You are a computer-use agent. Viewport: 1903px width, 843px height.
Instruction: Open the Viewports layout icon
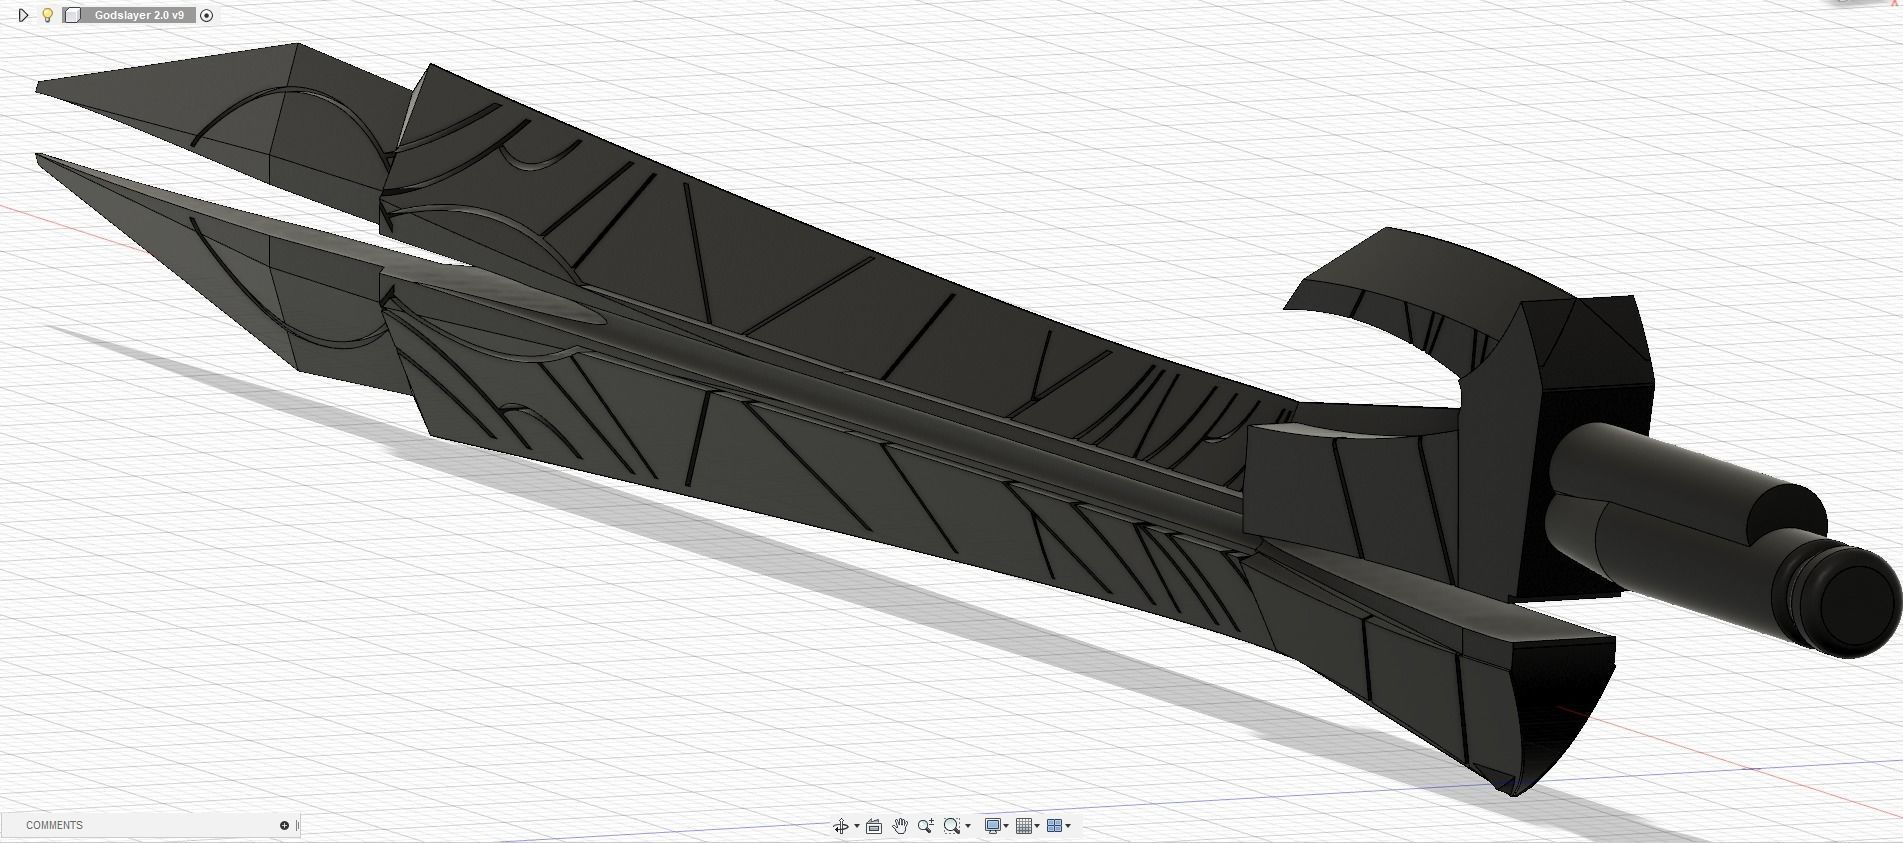pyautogui.click(x=1055, y=826)
